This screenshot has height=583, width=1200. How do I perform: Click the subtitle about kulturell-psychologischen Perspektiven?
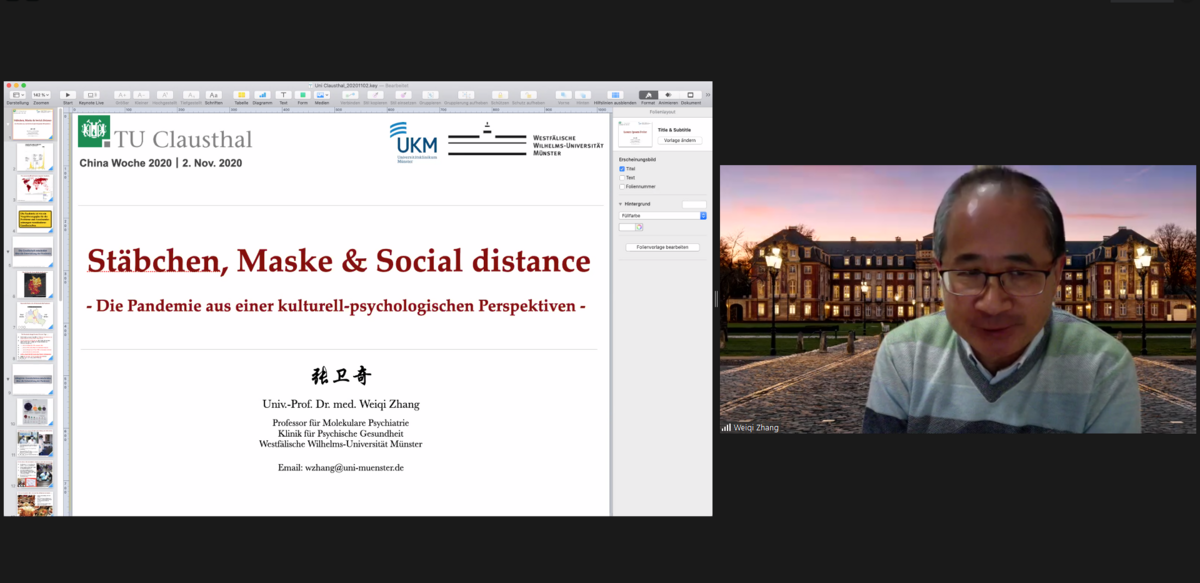[x=336, y=306]
